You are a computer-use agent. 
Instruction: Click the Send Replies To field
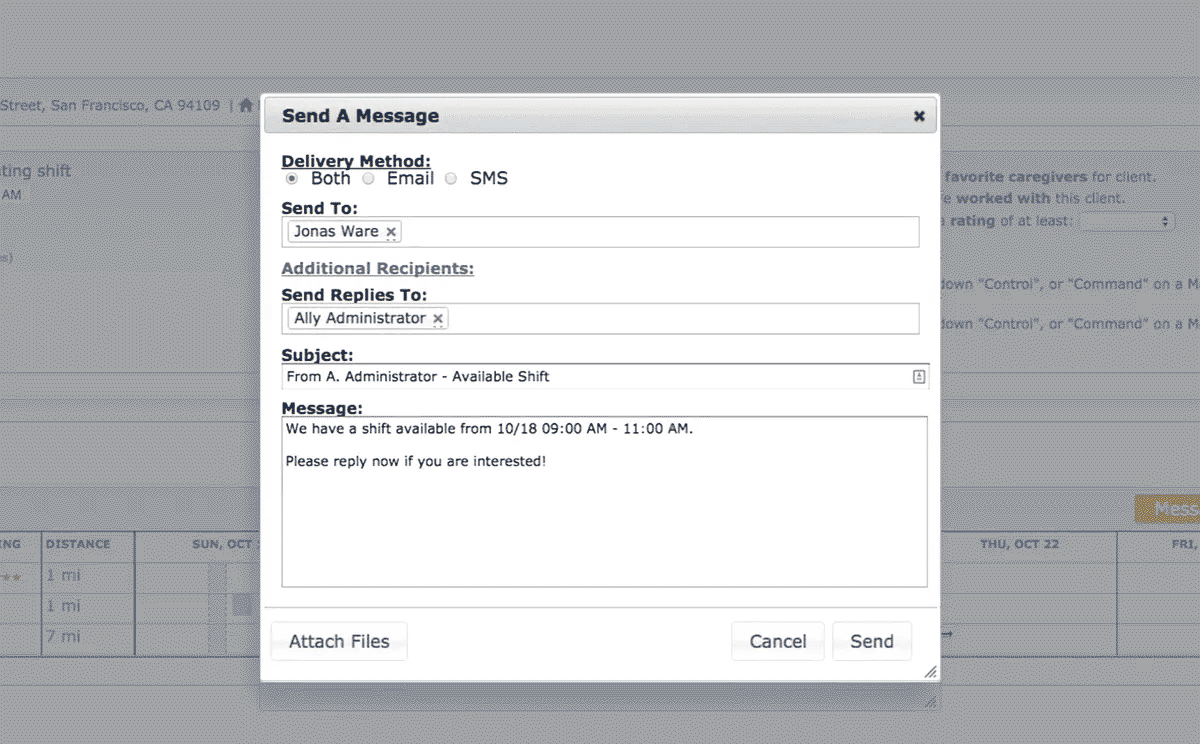tap(600, 319)
